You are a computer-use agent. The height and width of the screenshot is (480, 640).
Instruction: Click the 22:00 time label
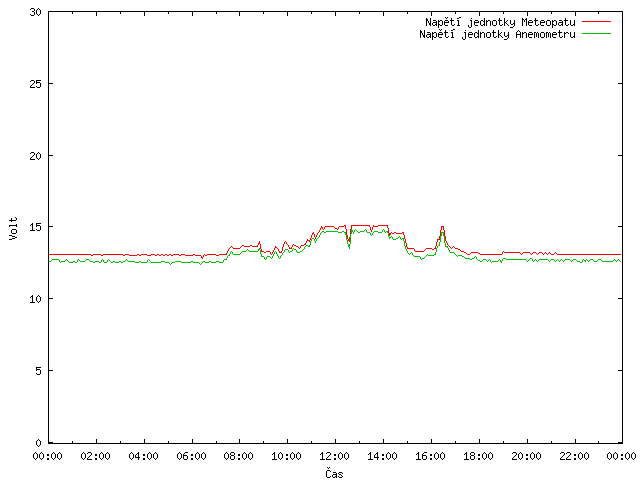(x=574, y=456)
